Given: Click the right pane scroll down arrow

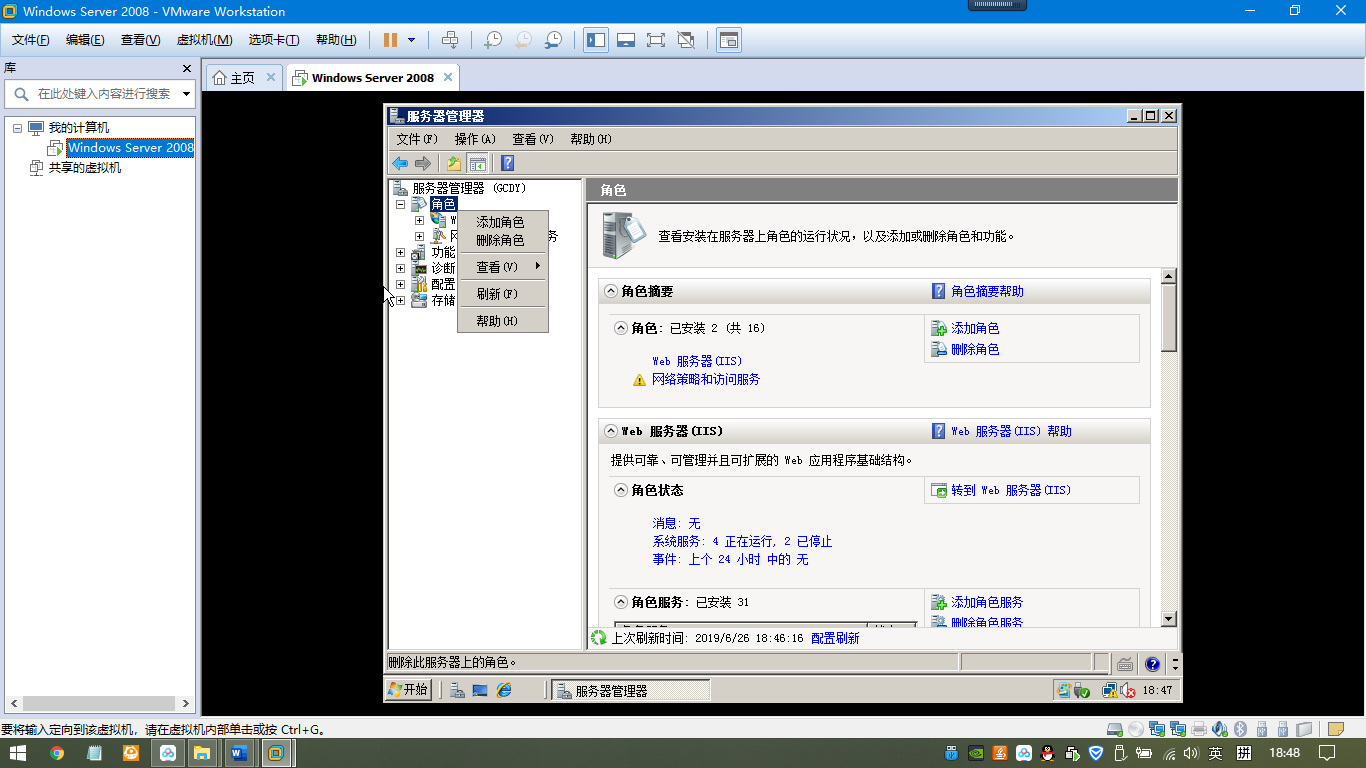Looking at the screenshot, I should click(1169, 620).
